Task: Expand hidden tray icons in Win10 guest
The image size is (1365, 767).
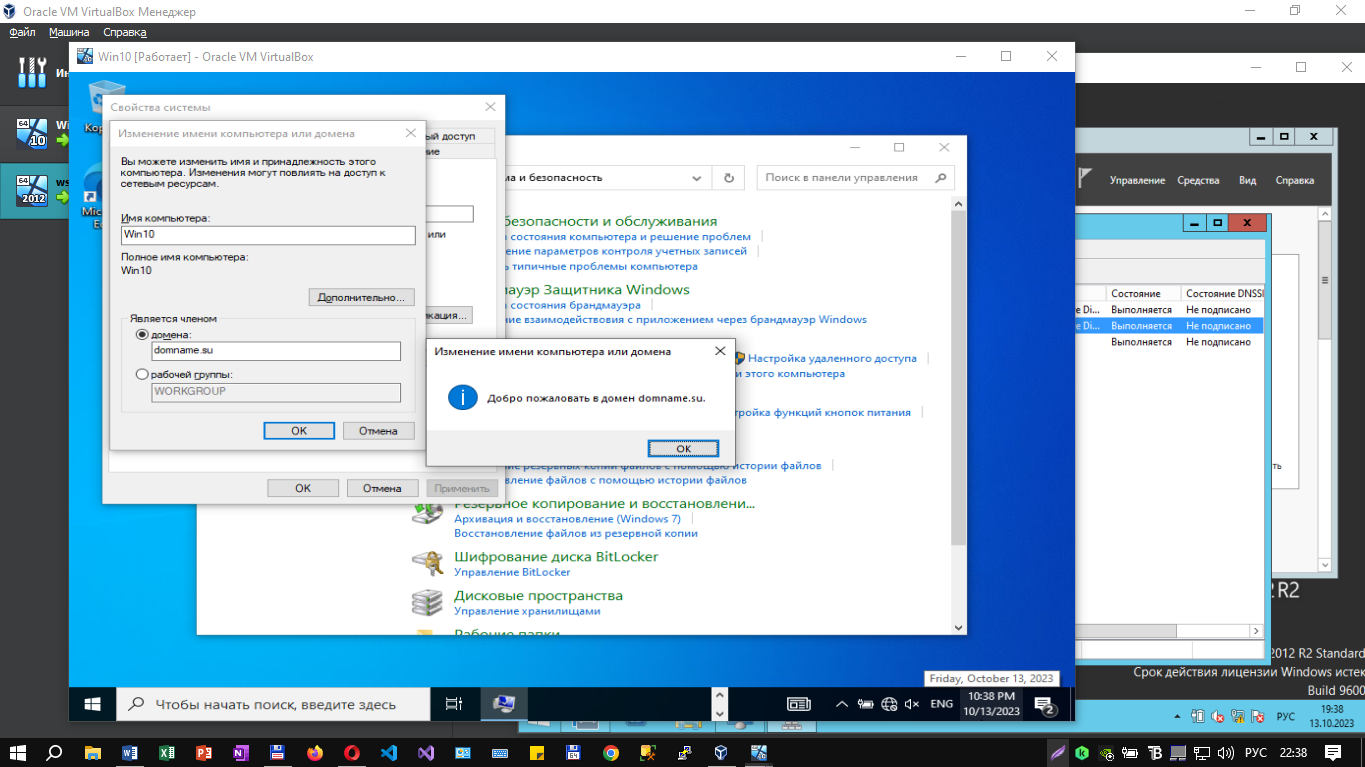Action: [x=842, y=704]
